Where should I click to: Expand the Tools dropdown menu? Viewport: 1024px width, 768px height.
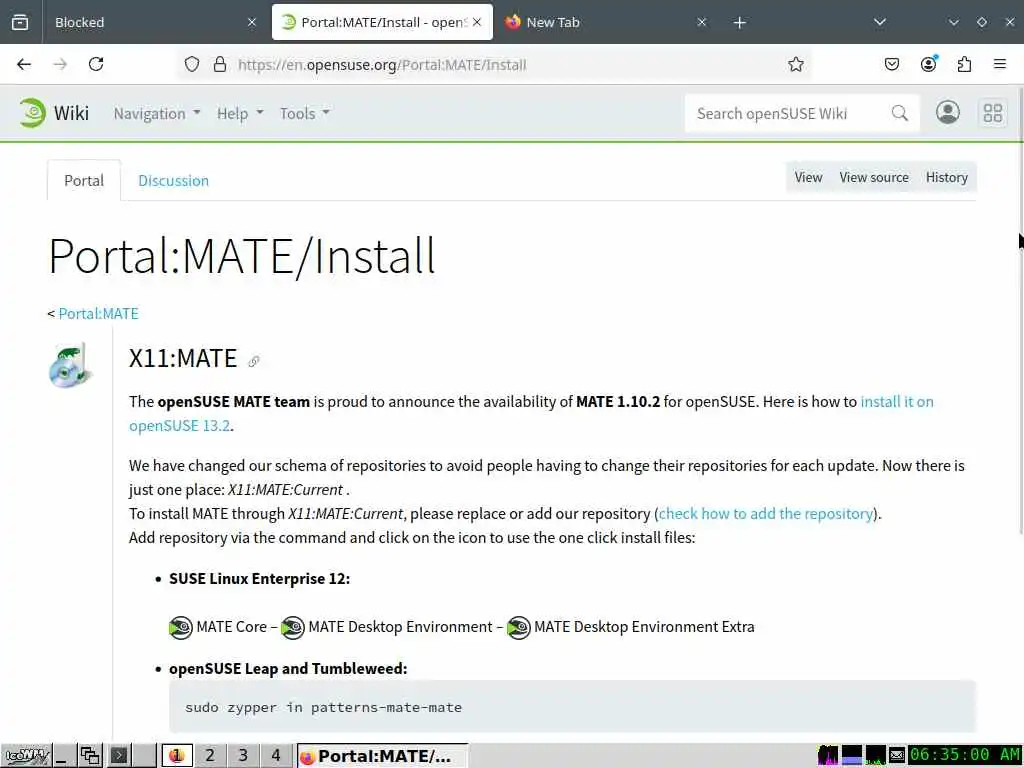tap(305, 114)
